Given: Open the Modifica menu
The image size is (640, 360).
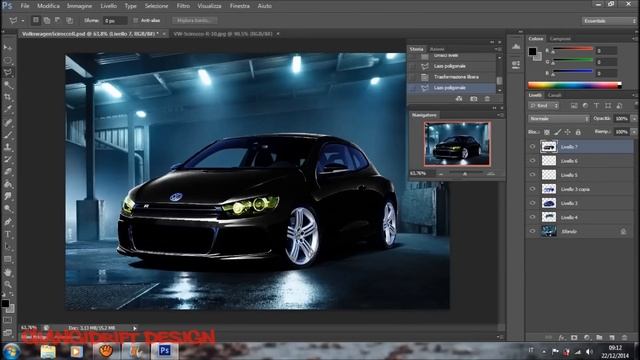Looking at the screenshot, I should tap(48, 6).
